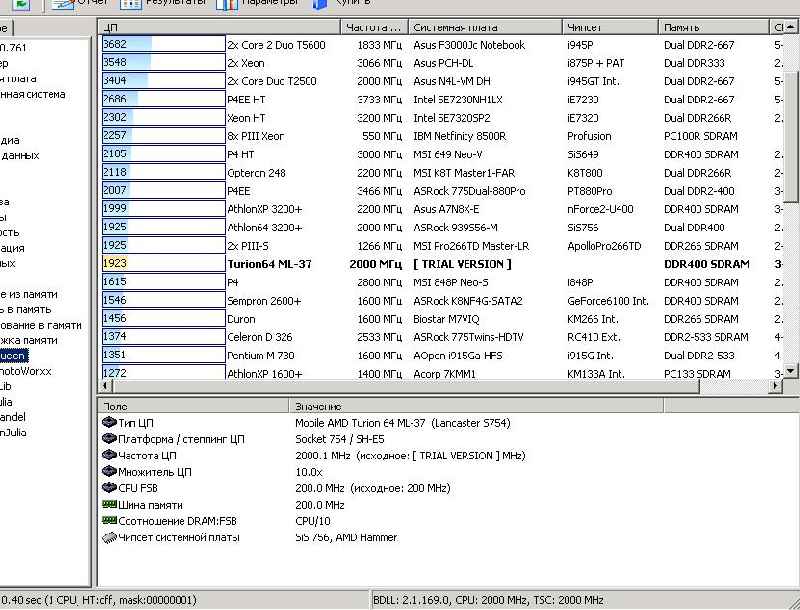This screenshot has width=800, height=610.
Task: Select the sidebar item ending "жка памяти"
Action: click(x=29, y=340)
